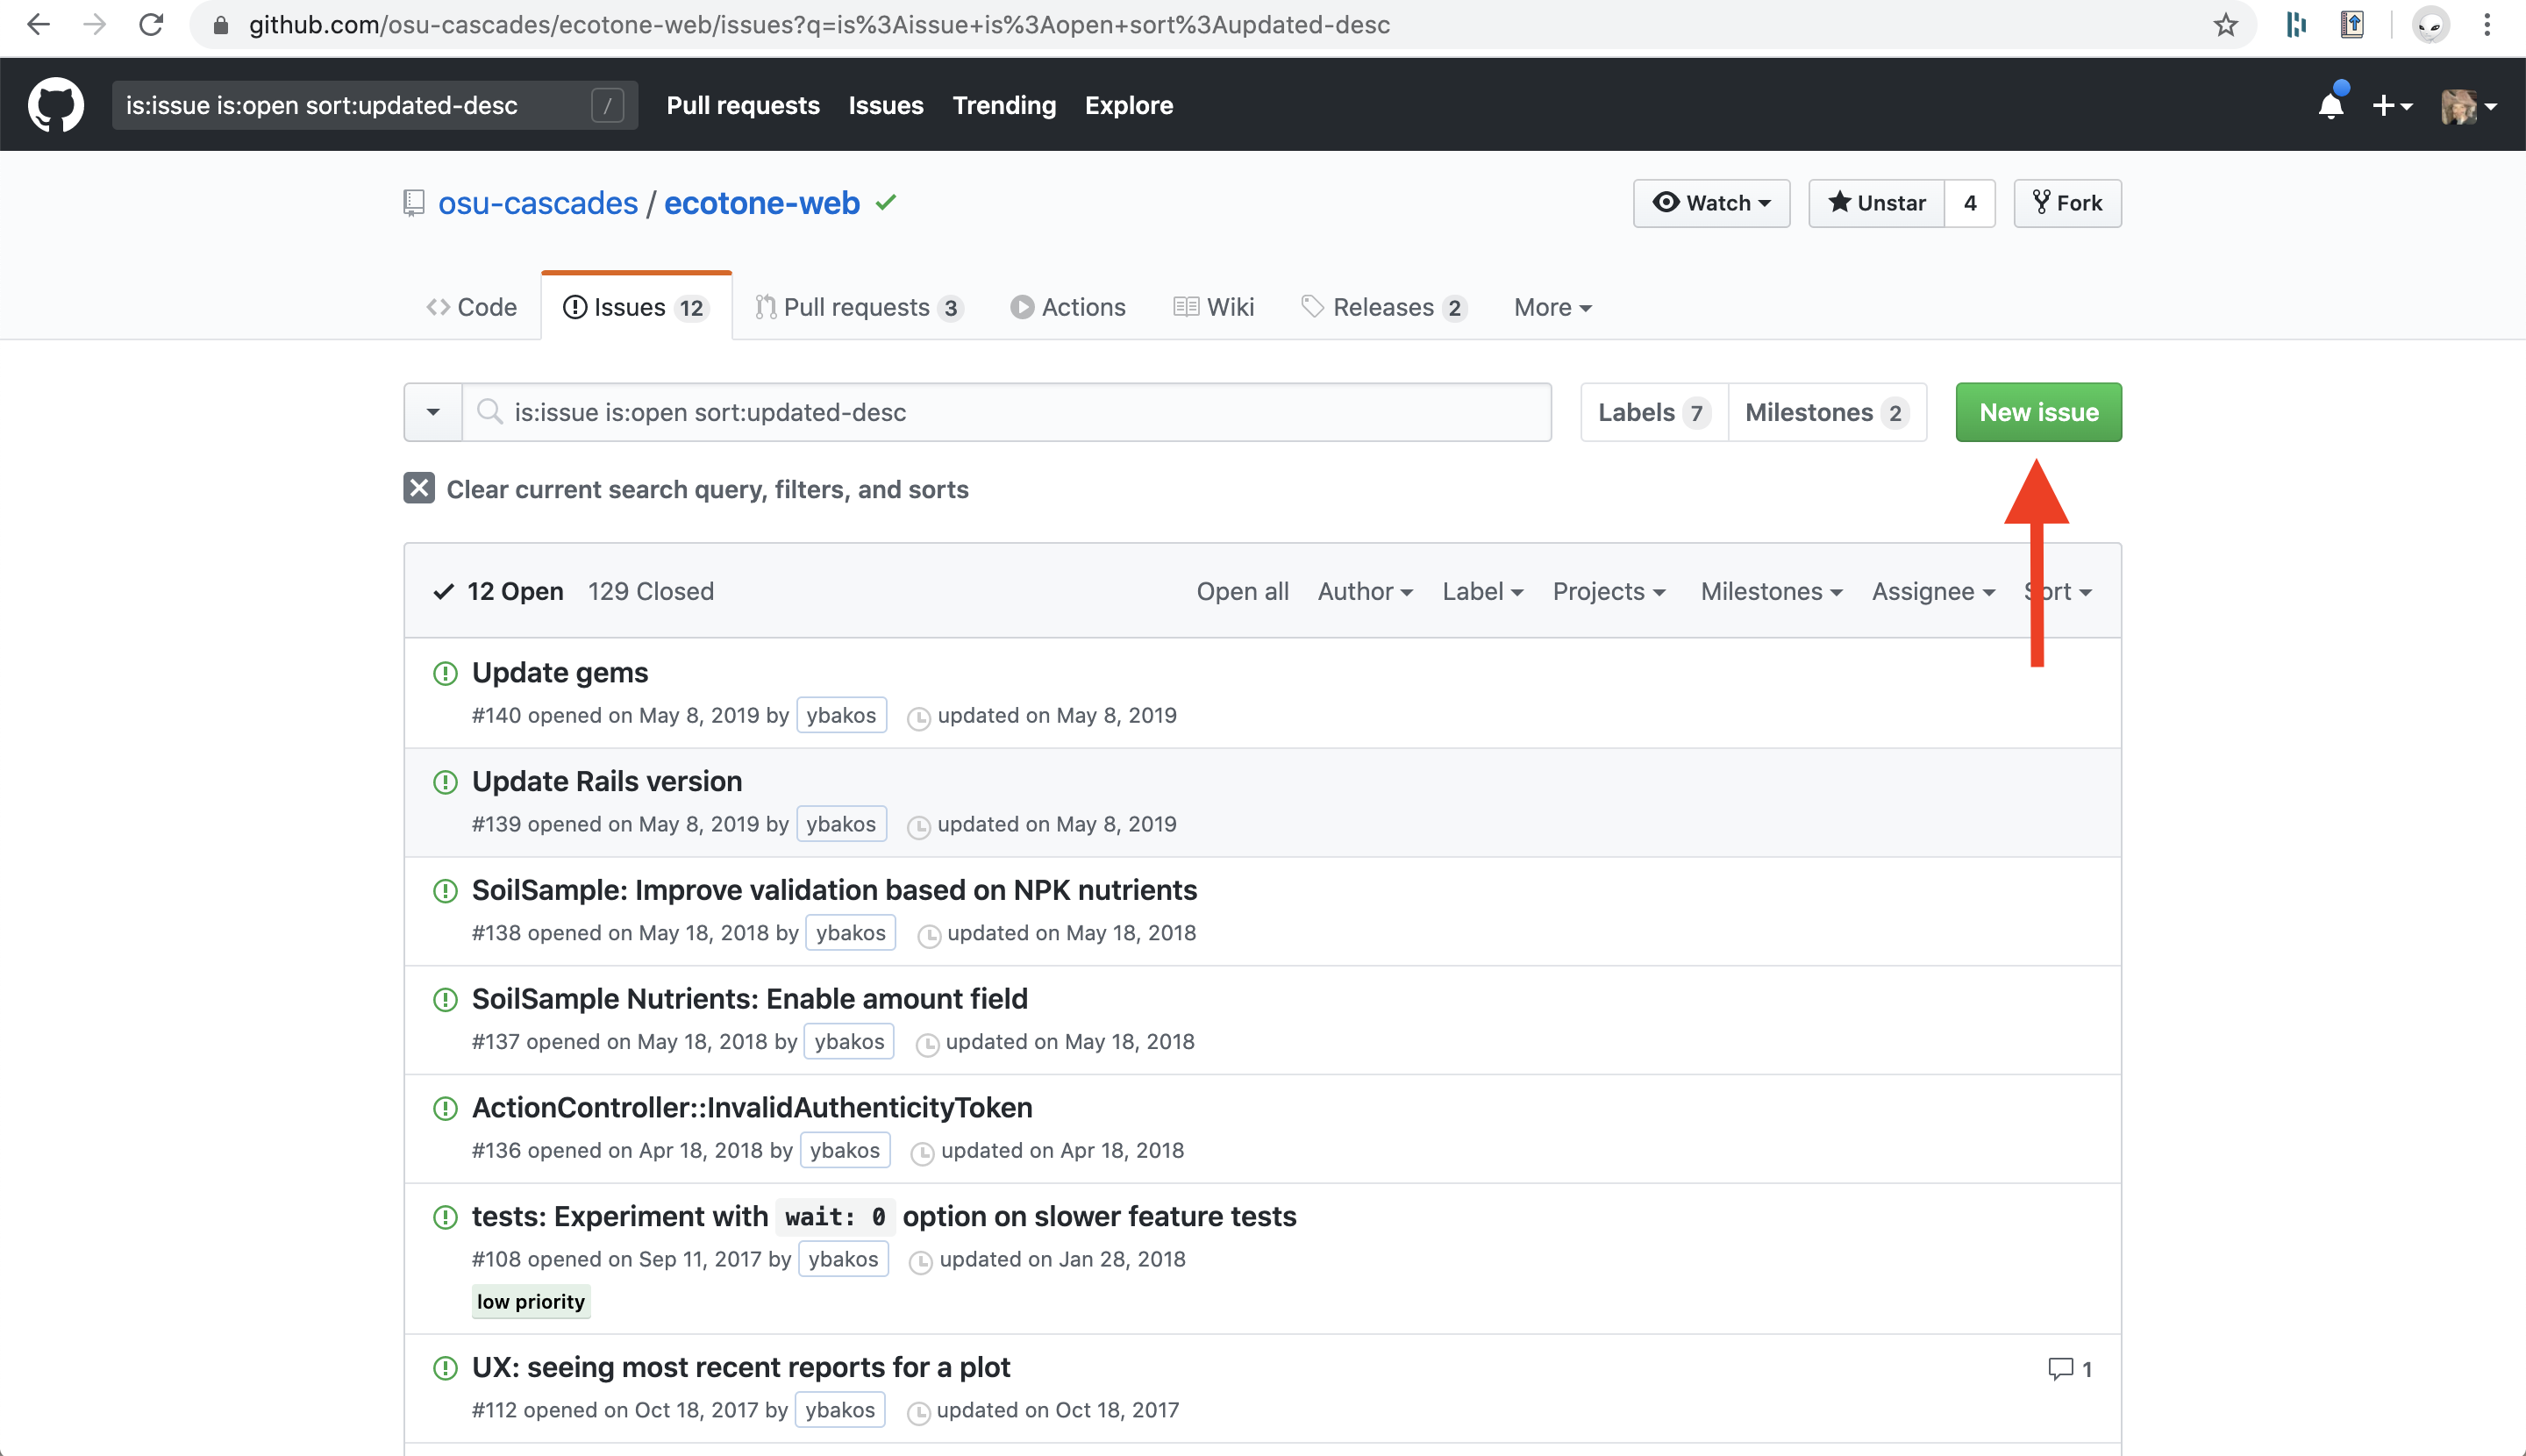The width and height of the screenshot is (2526, 1456).
Task: Go back using the browser back arrow
Action: [x=38, y=25]
